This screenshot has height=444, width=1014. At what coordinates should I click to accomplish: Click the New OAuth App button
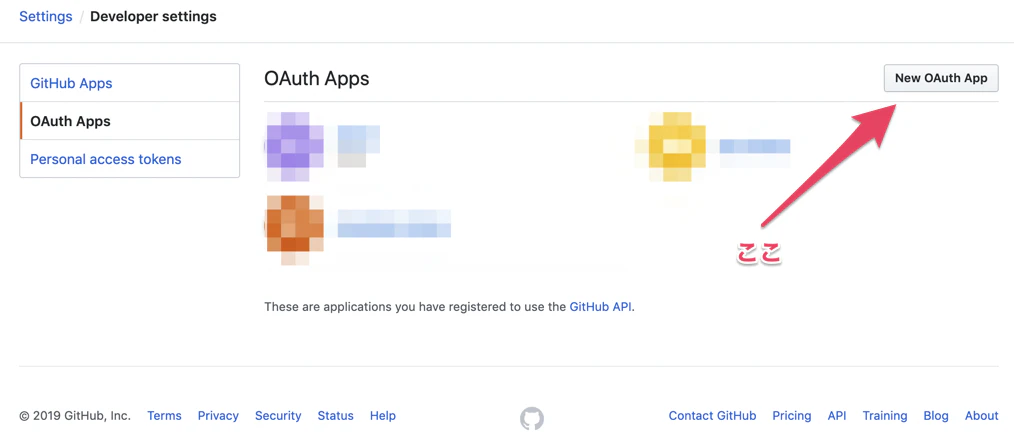941,78
